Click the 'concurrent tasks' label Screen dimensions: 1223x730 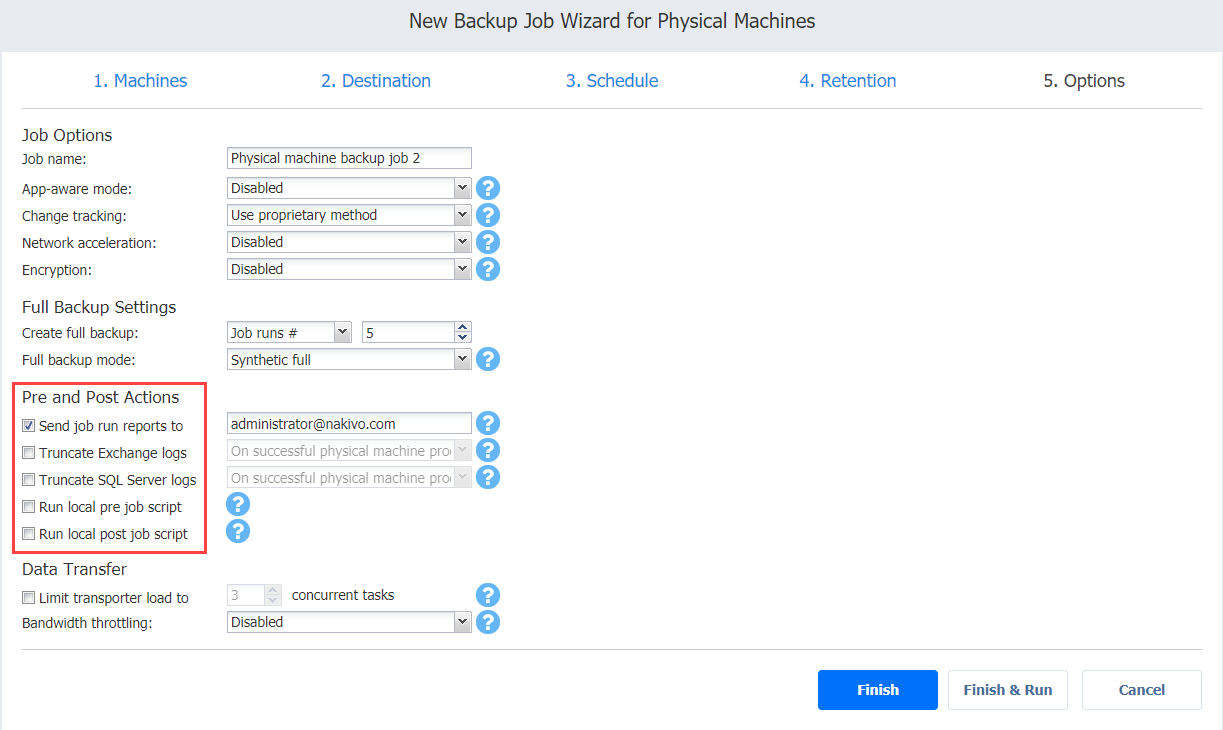(343, 595)
